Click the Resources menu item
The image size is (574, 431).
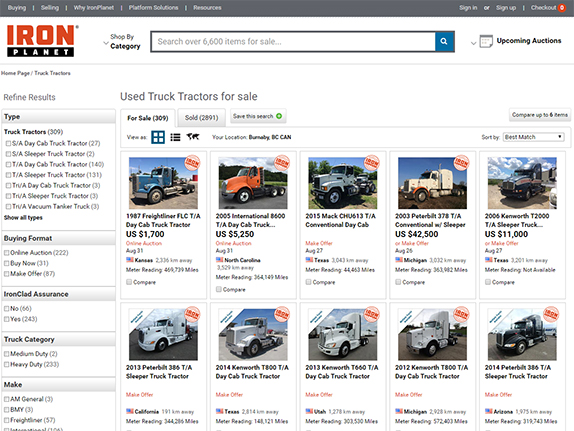click(x=207, y=8)
